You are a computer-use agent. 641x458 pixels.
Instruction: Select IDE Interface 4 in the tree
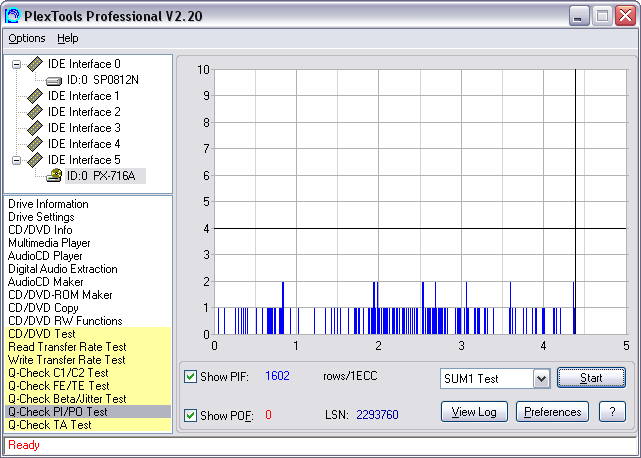pos(84,144)
